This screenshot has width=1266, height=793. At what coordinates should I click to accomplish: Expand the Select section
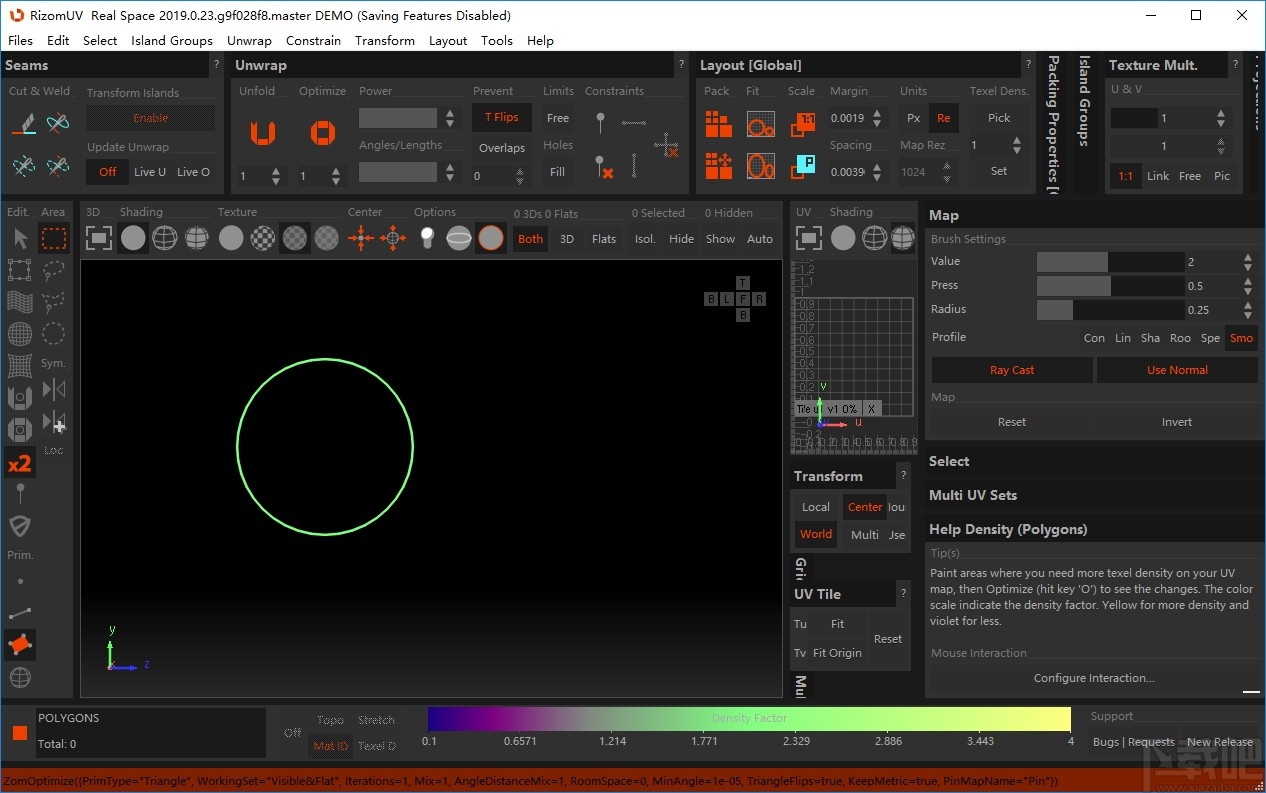click(x=949, y=461)
